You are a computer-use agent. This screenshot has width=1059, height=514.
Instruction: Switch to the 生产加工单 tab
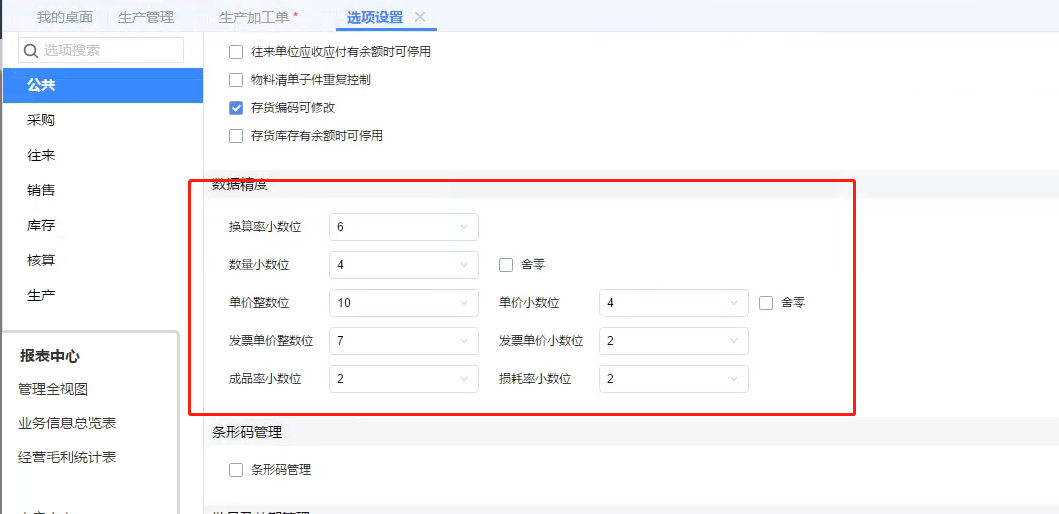[x=259, y=18]
